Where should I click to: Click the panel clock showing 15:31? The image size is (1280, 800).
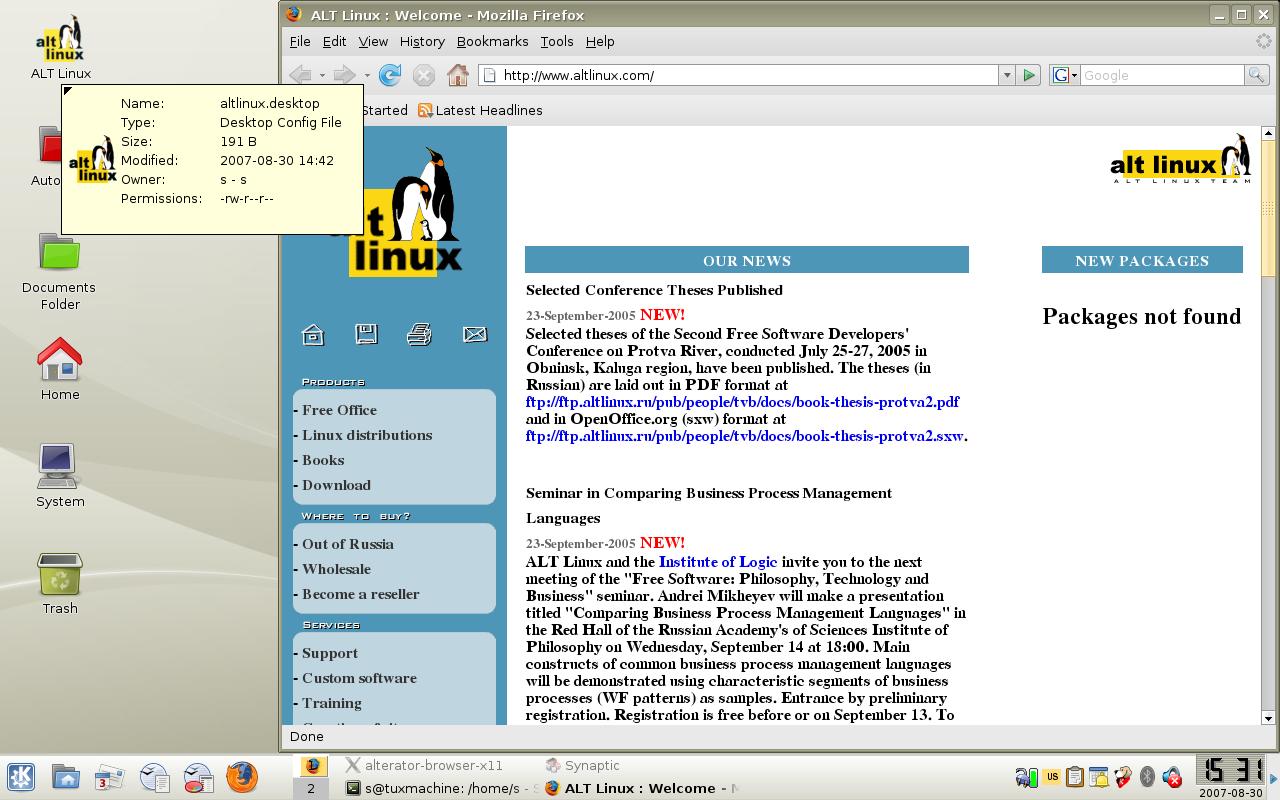(1231, 770)
